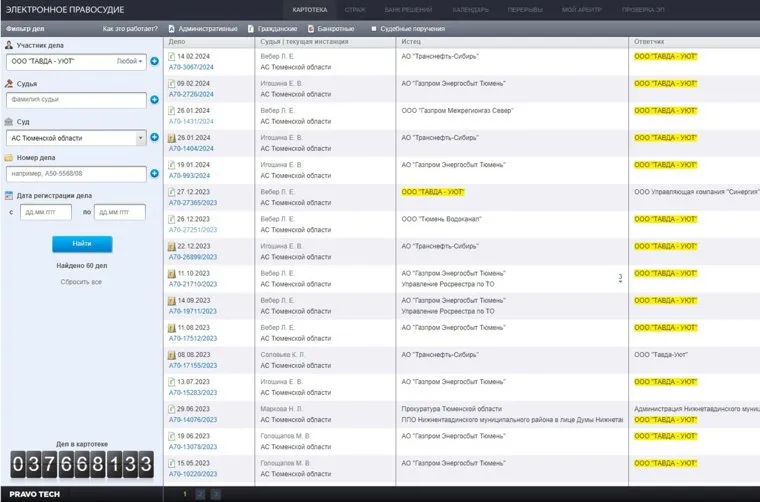Screen dimensions: 760x502
Task: Go to results page 2
Action: (201, 494)
